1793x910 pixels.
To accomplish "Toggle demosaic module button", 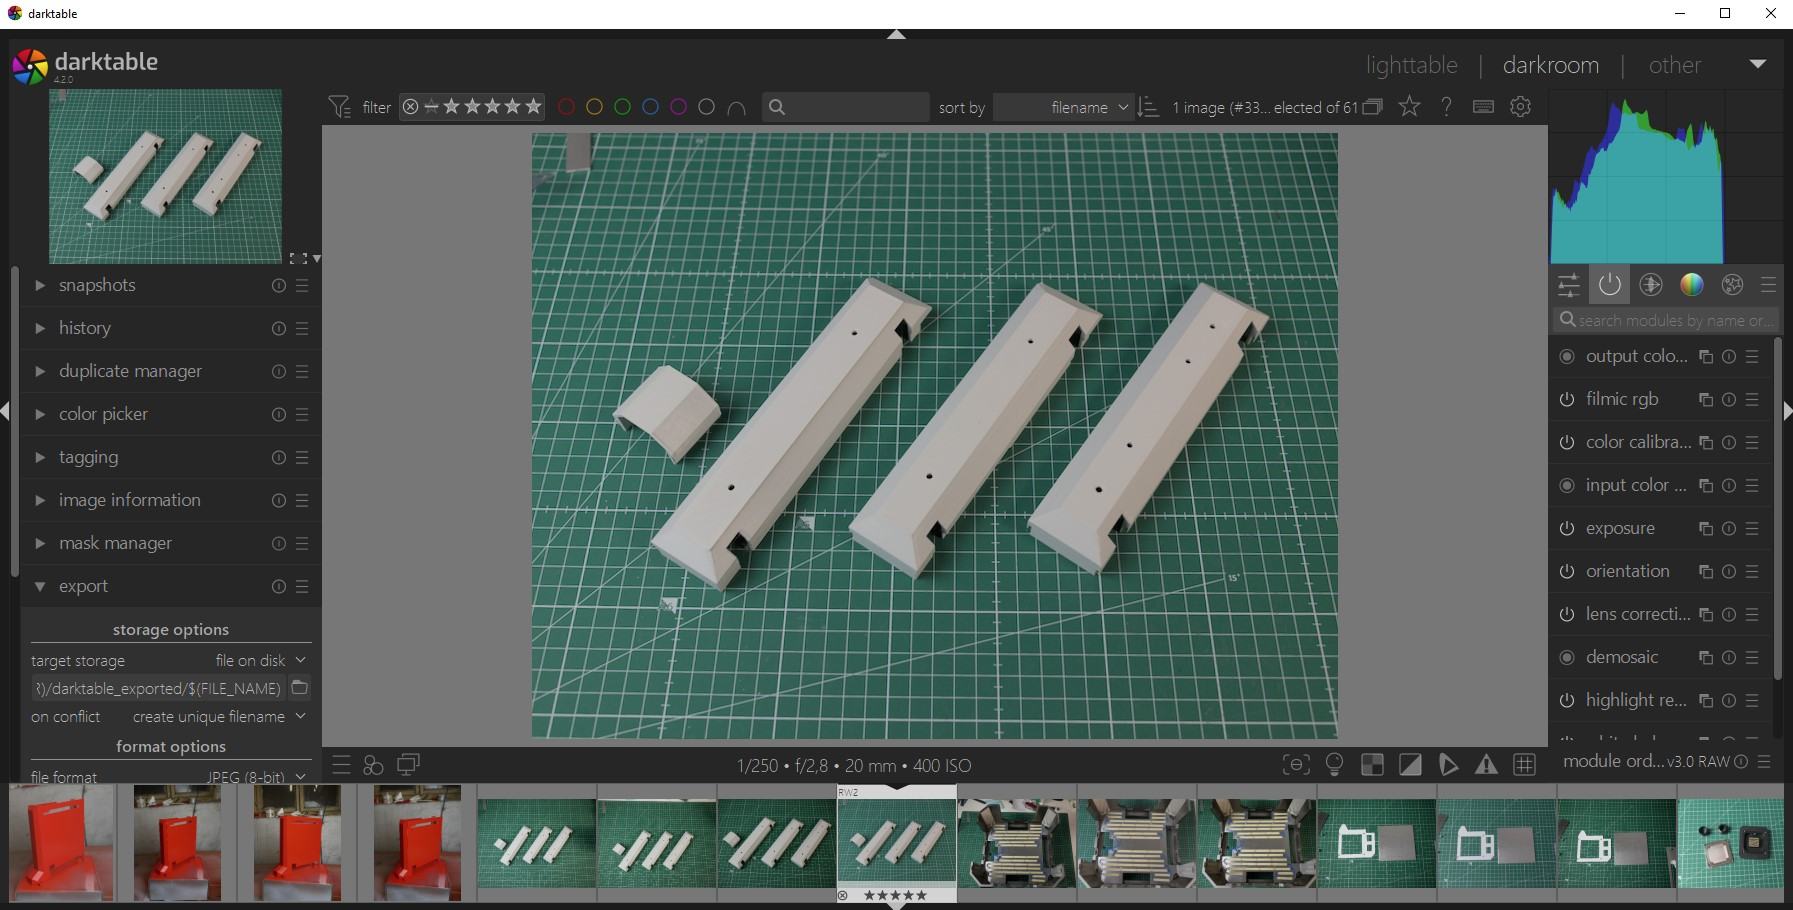I will (1567, 658).
